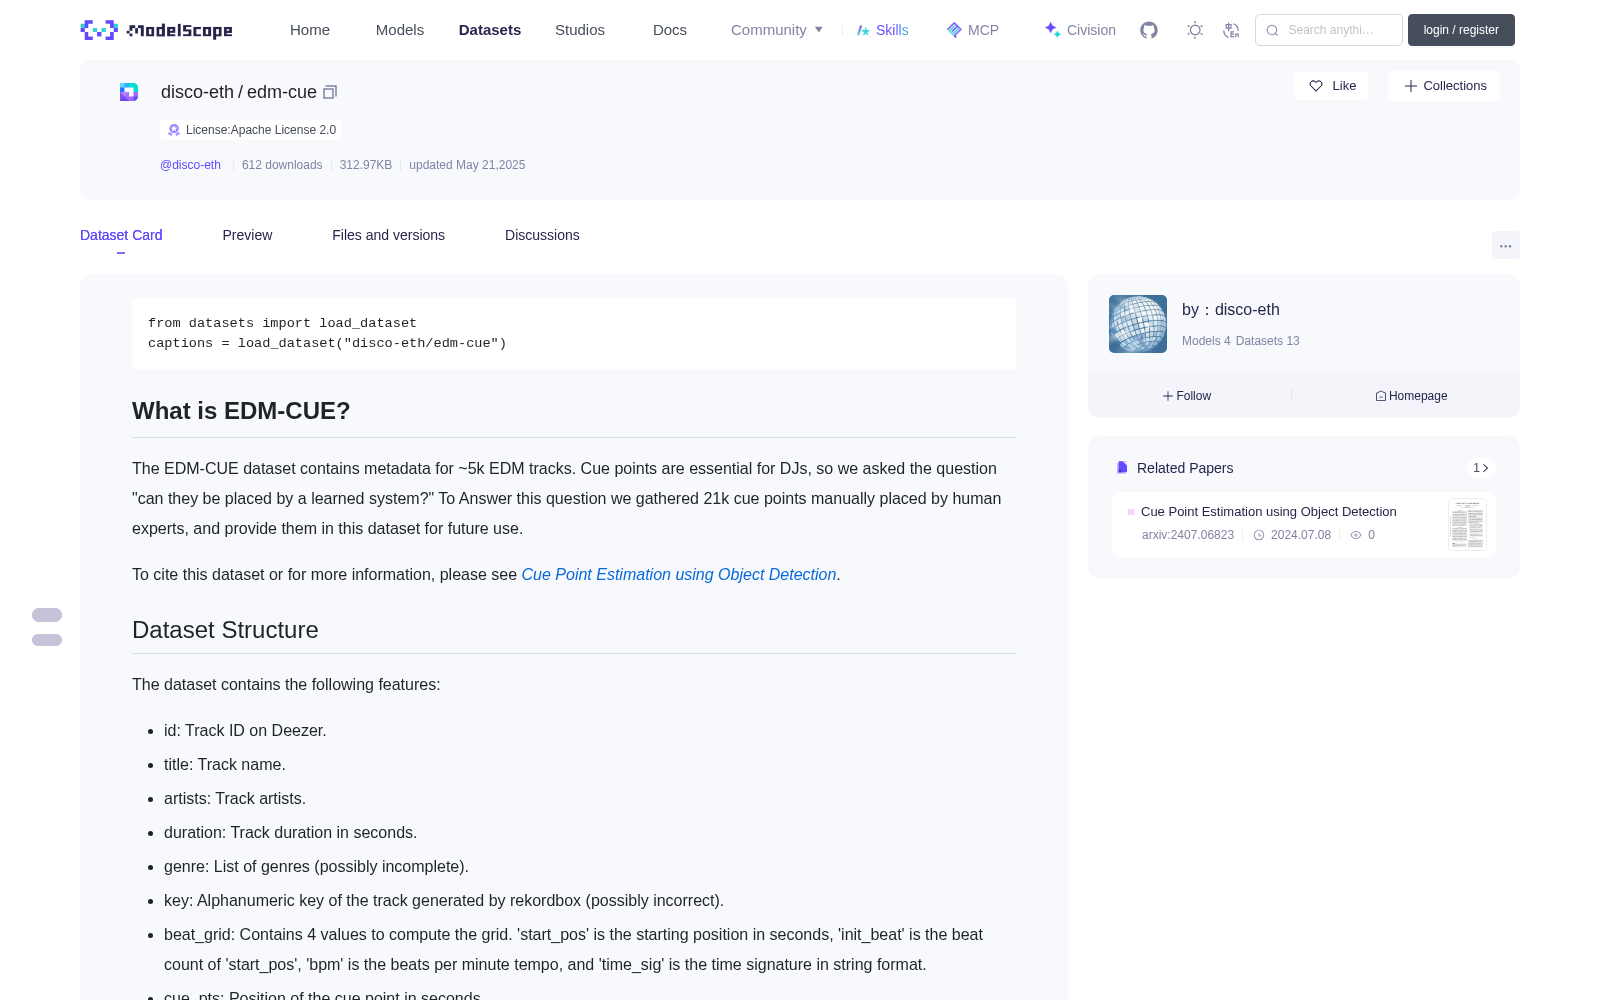Click the lower floating sidebar pill button
Image resolution: width=1600 pixels, height=1000 pixels.
[x=47, y=640]
